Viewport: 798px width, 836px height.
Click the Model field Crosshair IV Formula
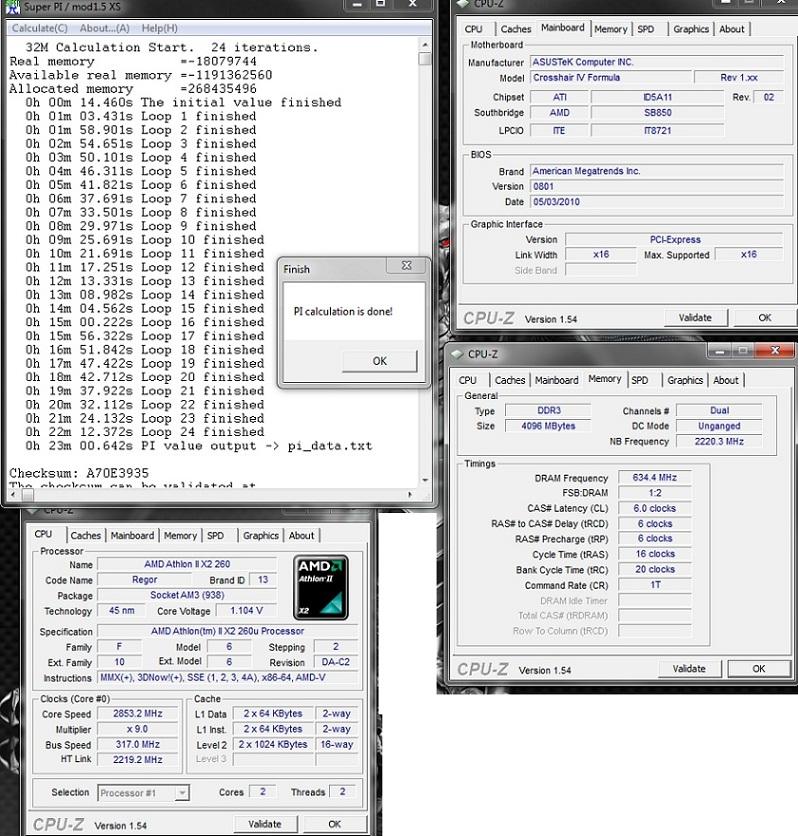(610, 77)
